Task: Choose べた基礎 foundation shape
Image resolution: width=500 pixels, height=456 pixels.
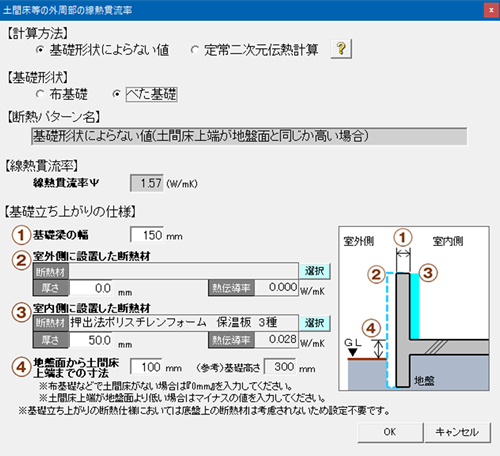Action: point(145,94)
